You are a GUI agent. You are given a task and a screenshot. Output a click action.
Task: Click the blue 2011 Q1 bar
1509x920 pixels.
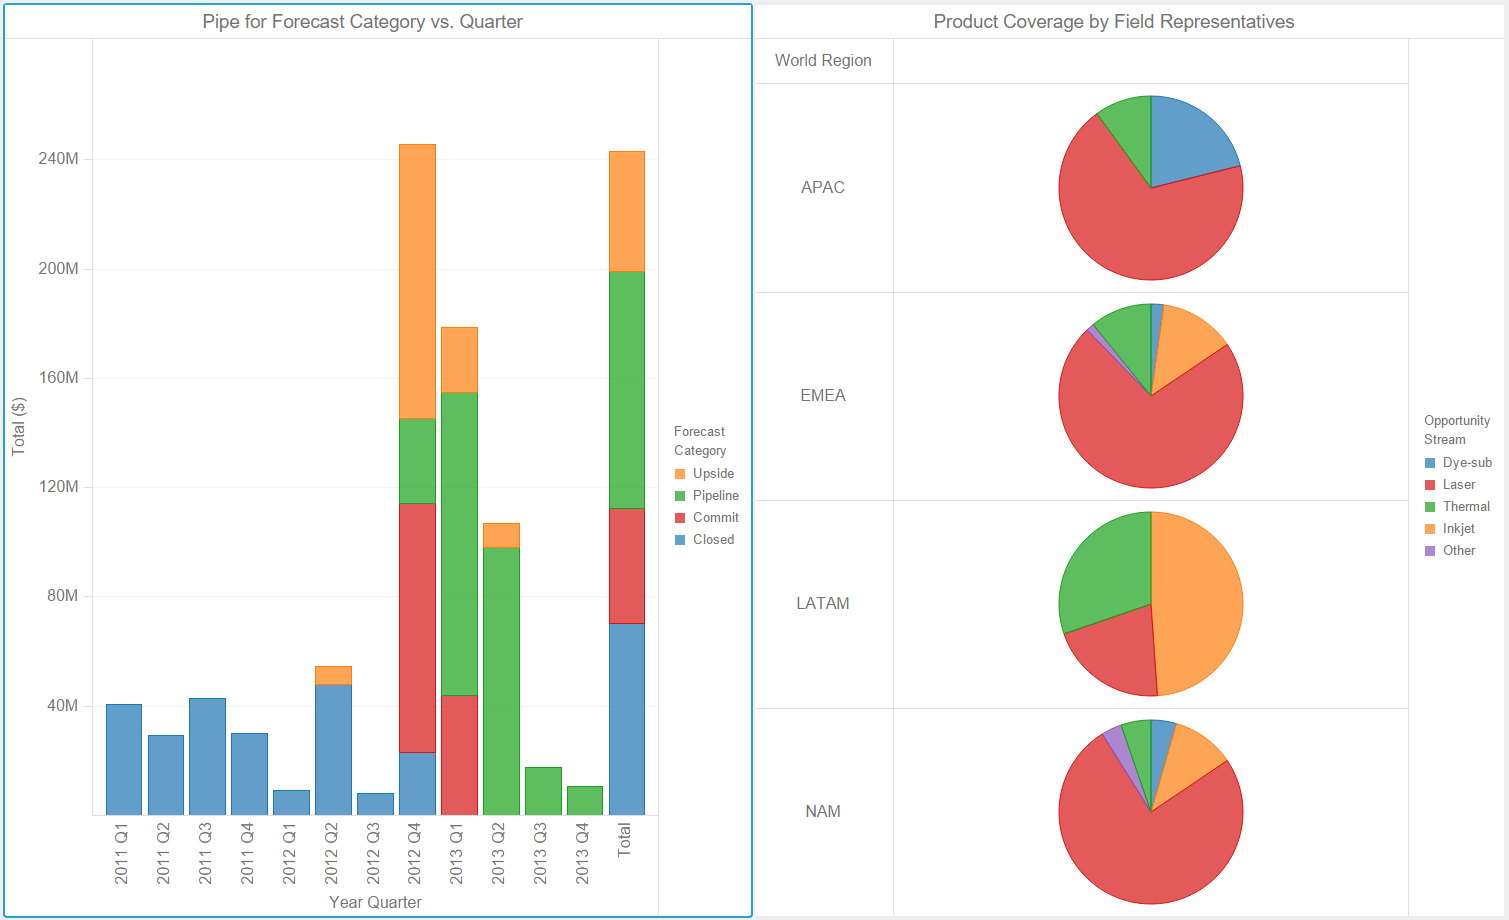click(122, 760)
